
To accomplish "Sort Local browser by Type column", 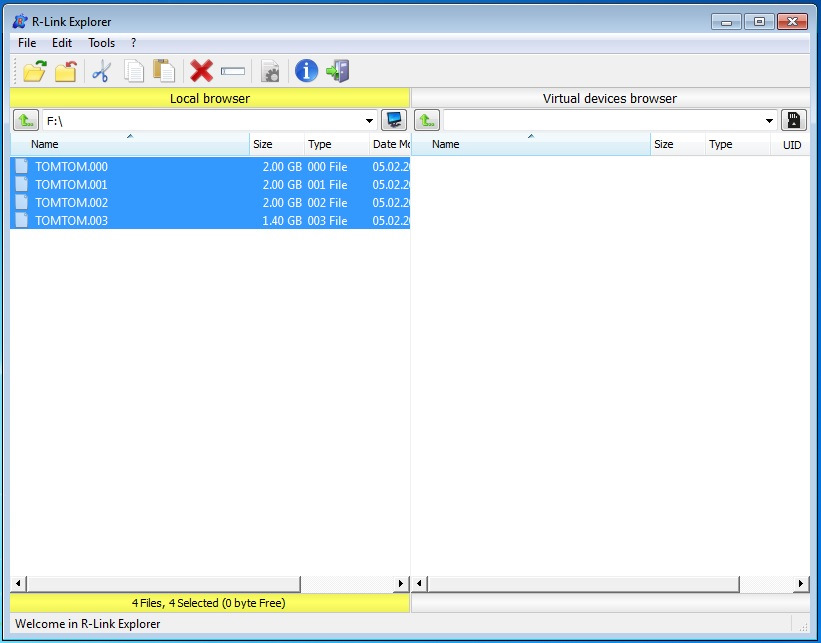I will [337, 144].
